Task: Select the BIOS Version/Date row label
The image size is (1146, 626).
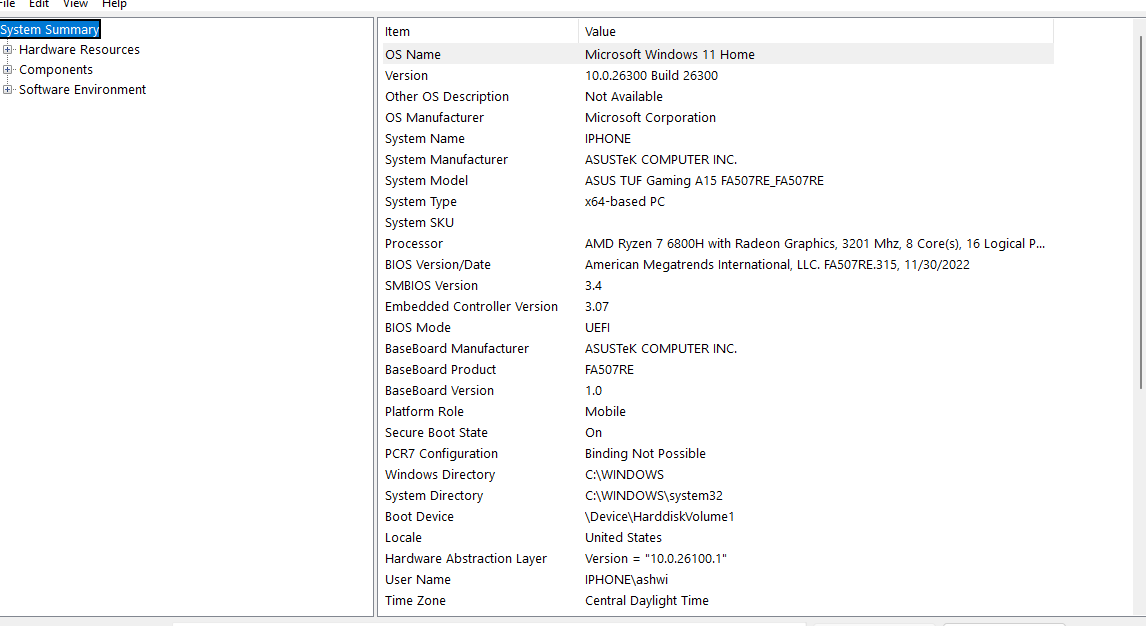Action: (x=438, y=264)
